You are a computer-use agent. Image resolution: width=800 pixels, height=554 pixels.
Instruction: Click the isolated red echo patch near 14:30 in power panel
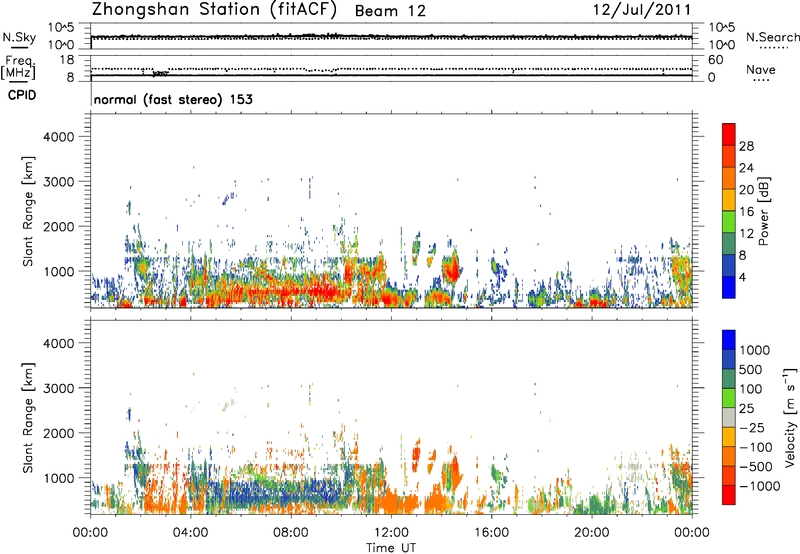452,269
